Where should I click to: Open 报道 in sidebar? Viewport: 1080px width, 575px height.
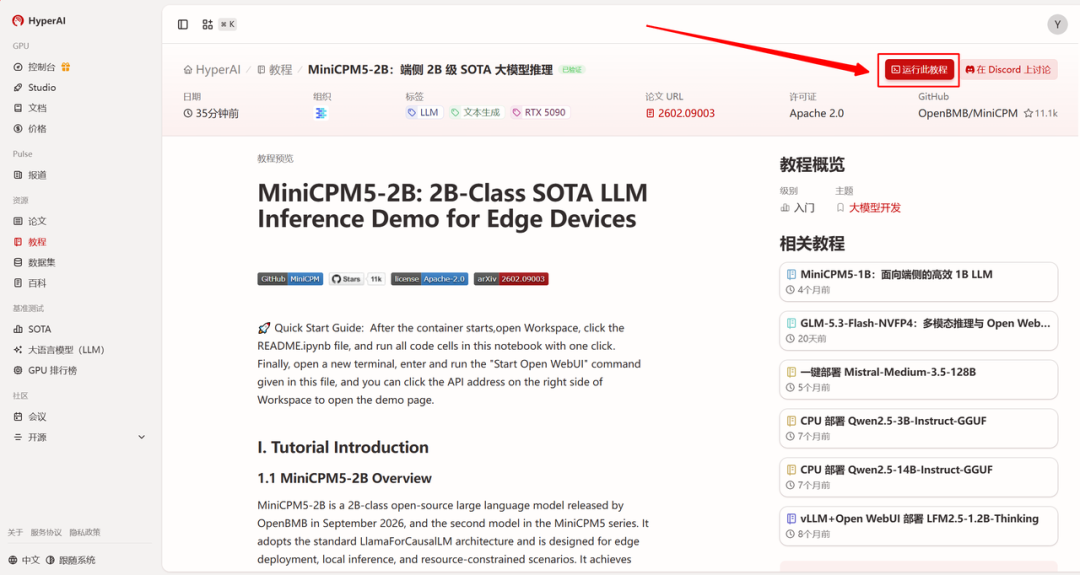[31, 175]
